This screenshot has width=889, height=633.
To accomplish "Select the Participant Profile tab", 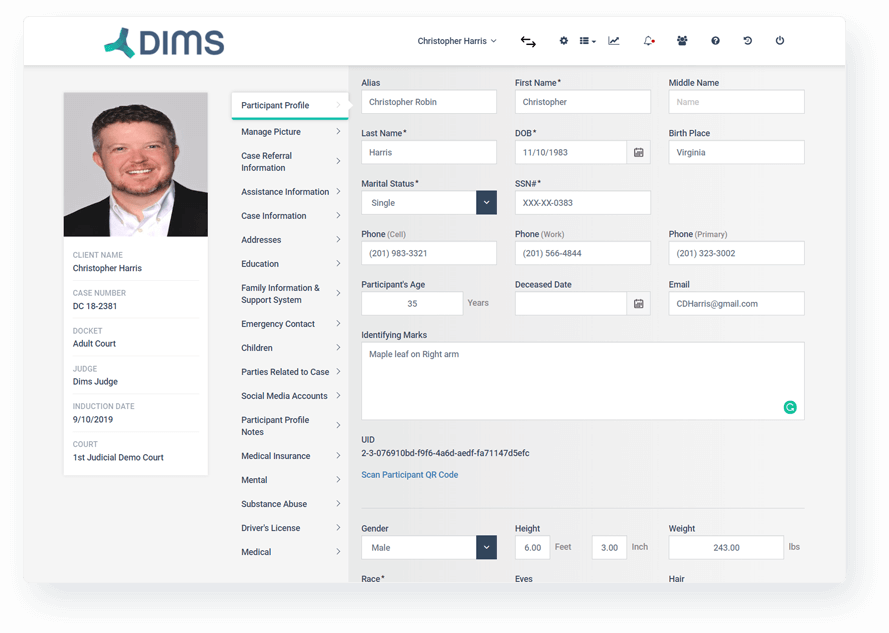I will tap(290, 106).
